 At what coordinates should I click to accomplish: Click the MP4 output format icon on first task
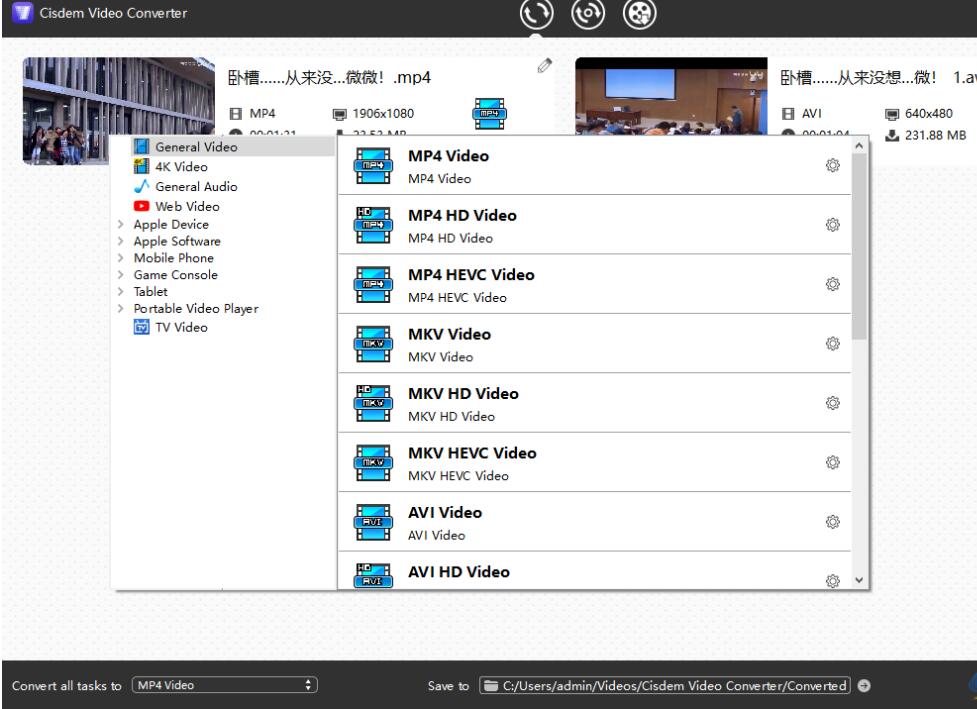(x=490, y=113)
